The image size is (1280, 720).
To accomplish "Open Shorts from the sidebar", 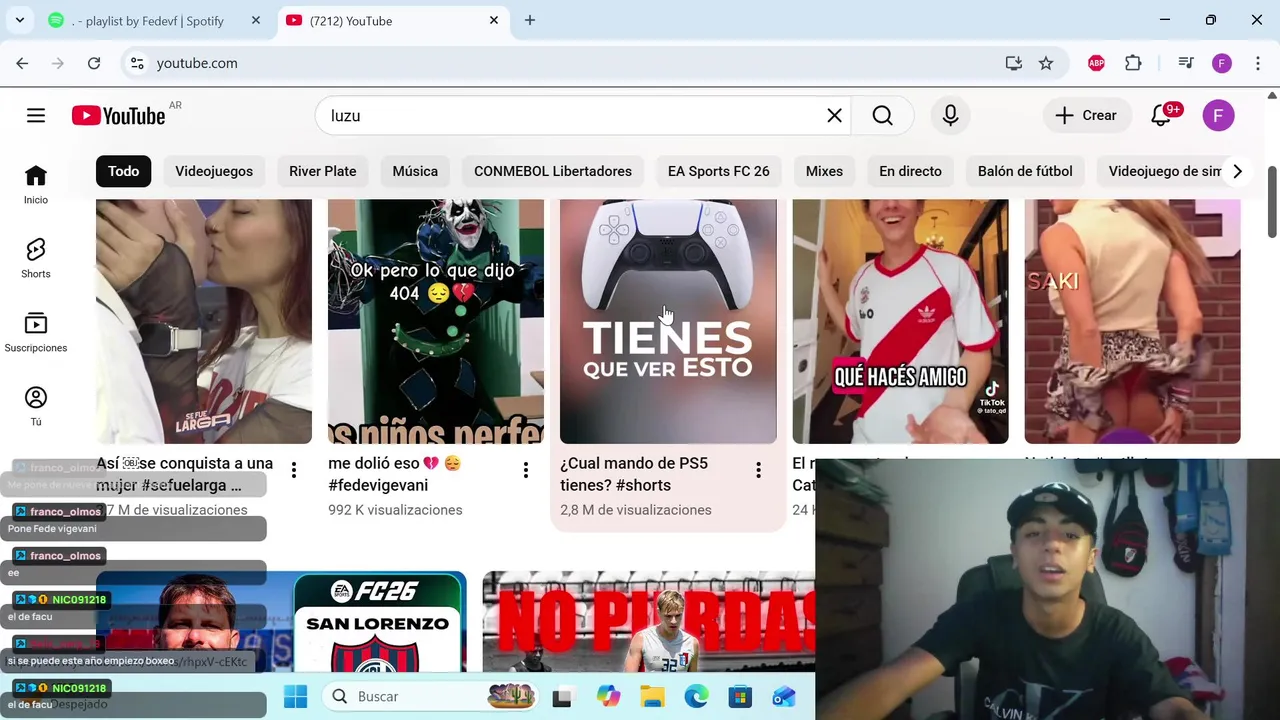I will pyautogui.click(x=36, y=258).
